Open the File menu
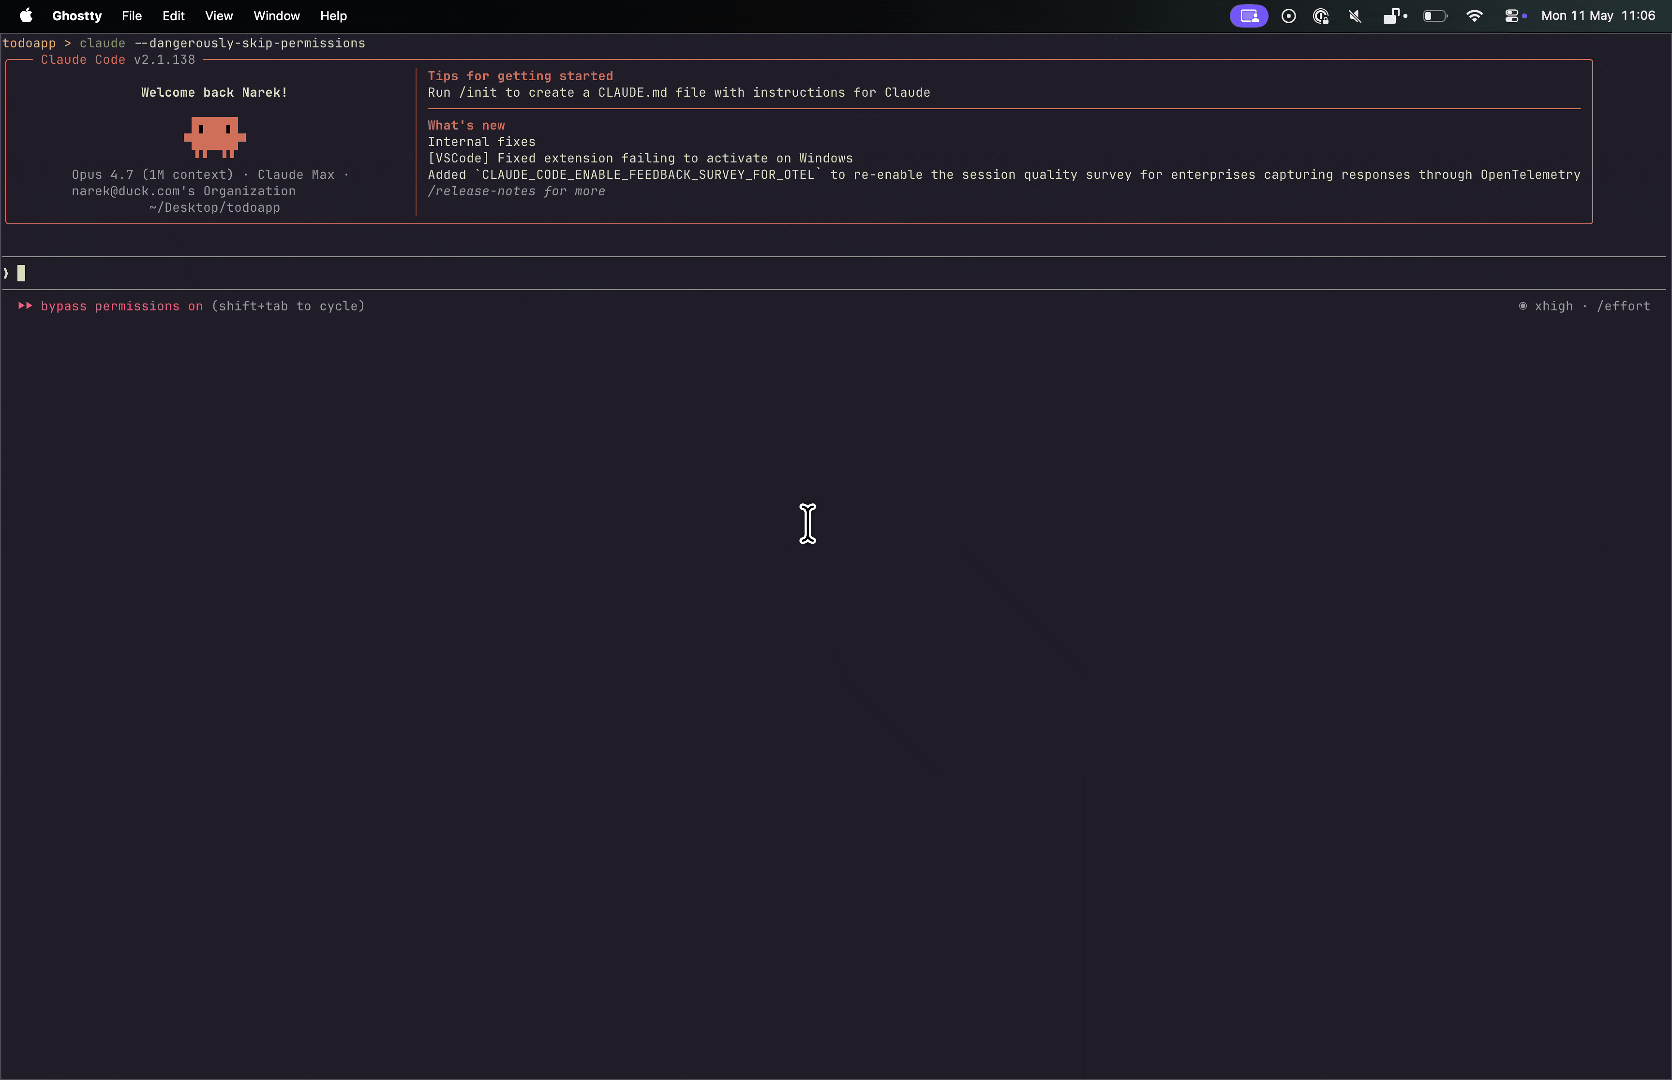Image resolution: width=1672 pixels, height=1080 pixels. [x=132, y=16]
